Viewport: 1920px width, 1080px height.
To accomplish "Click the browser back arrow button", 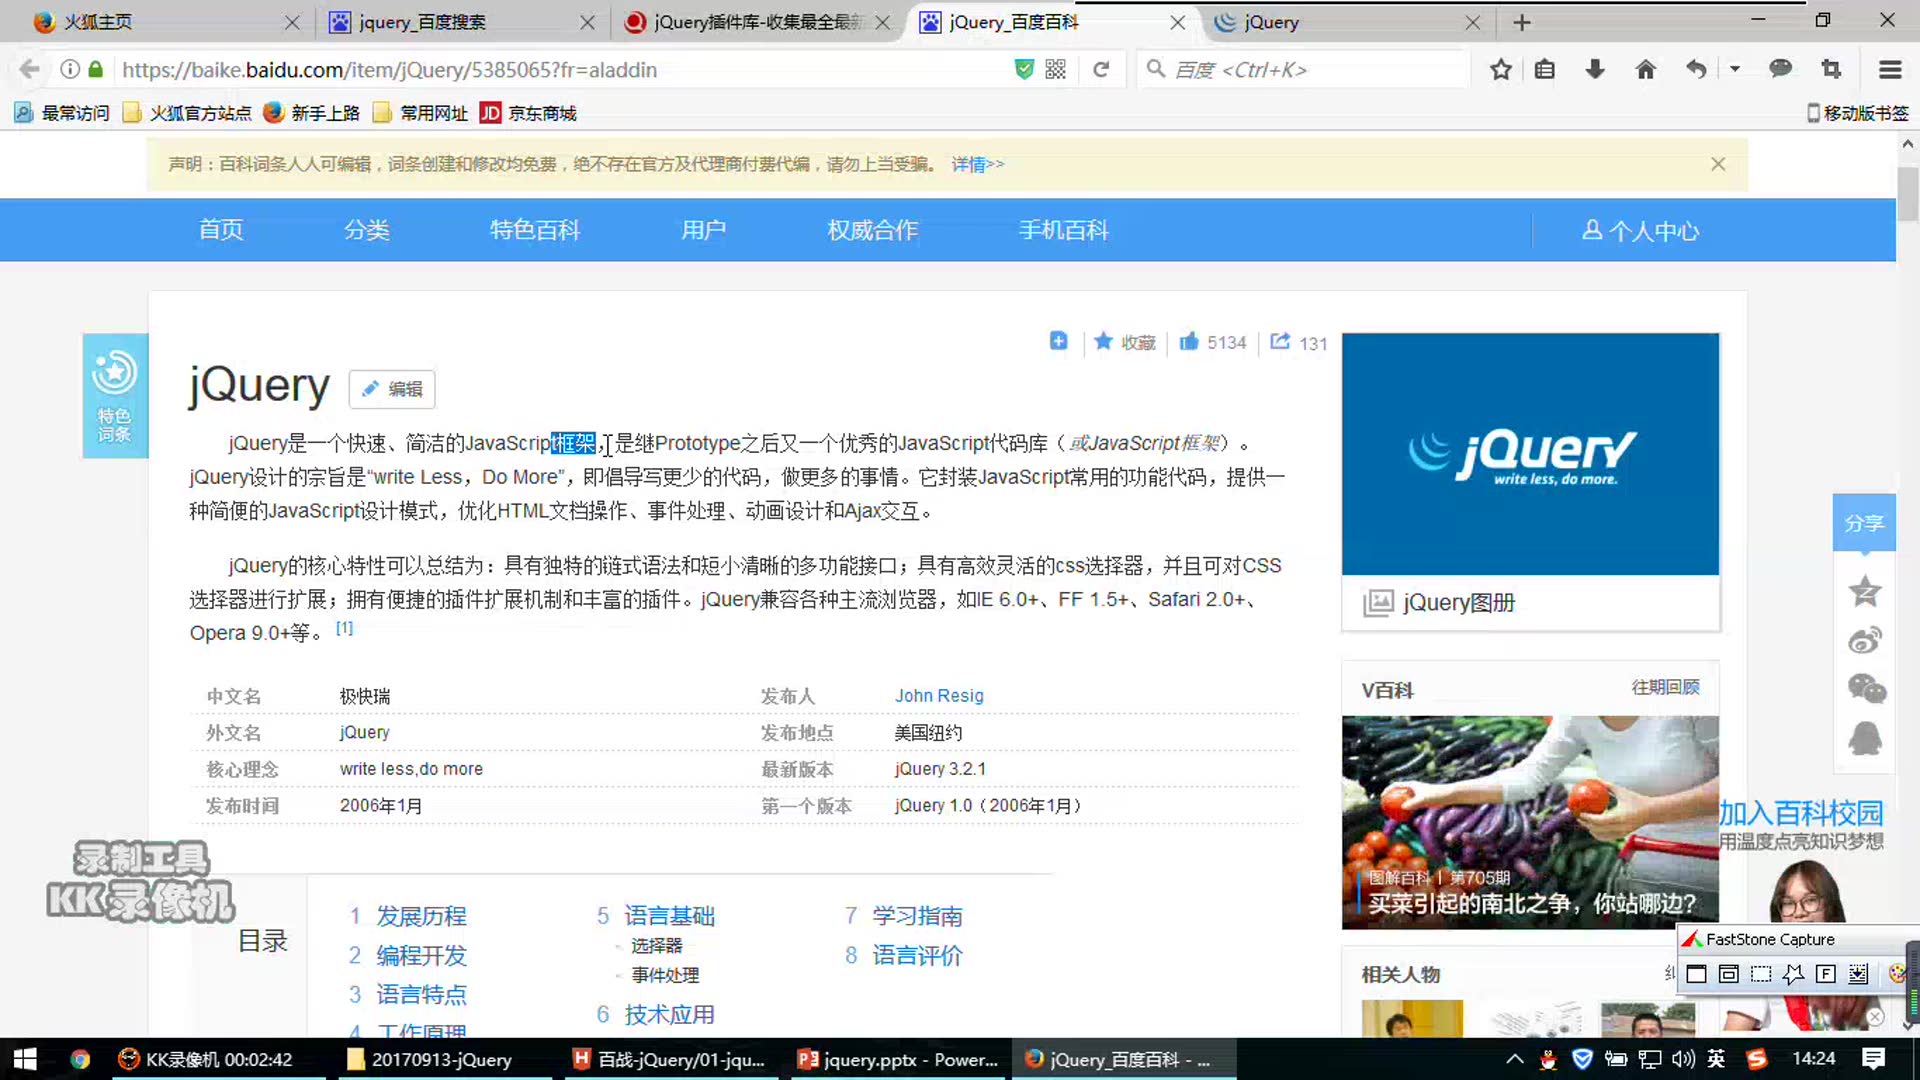I will coord(30,69).
